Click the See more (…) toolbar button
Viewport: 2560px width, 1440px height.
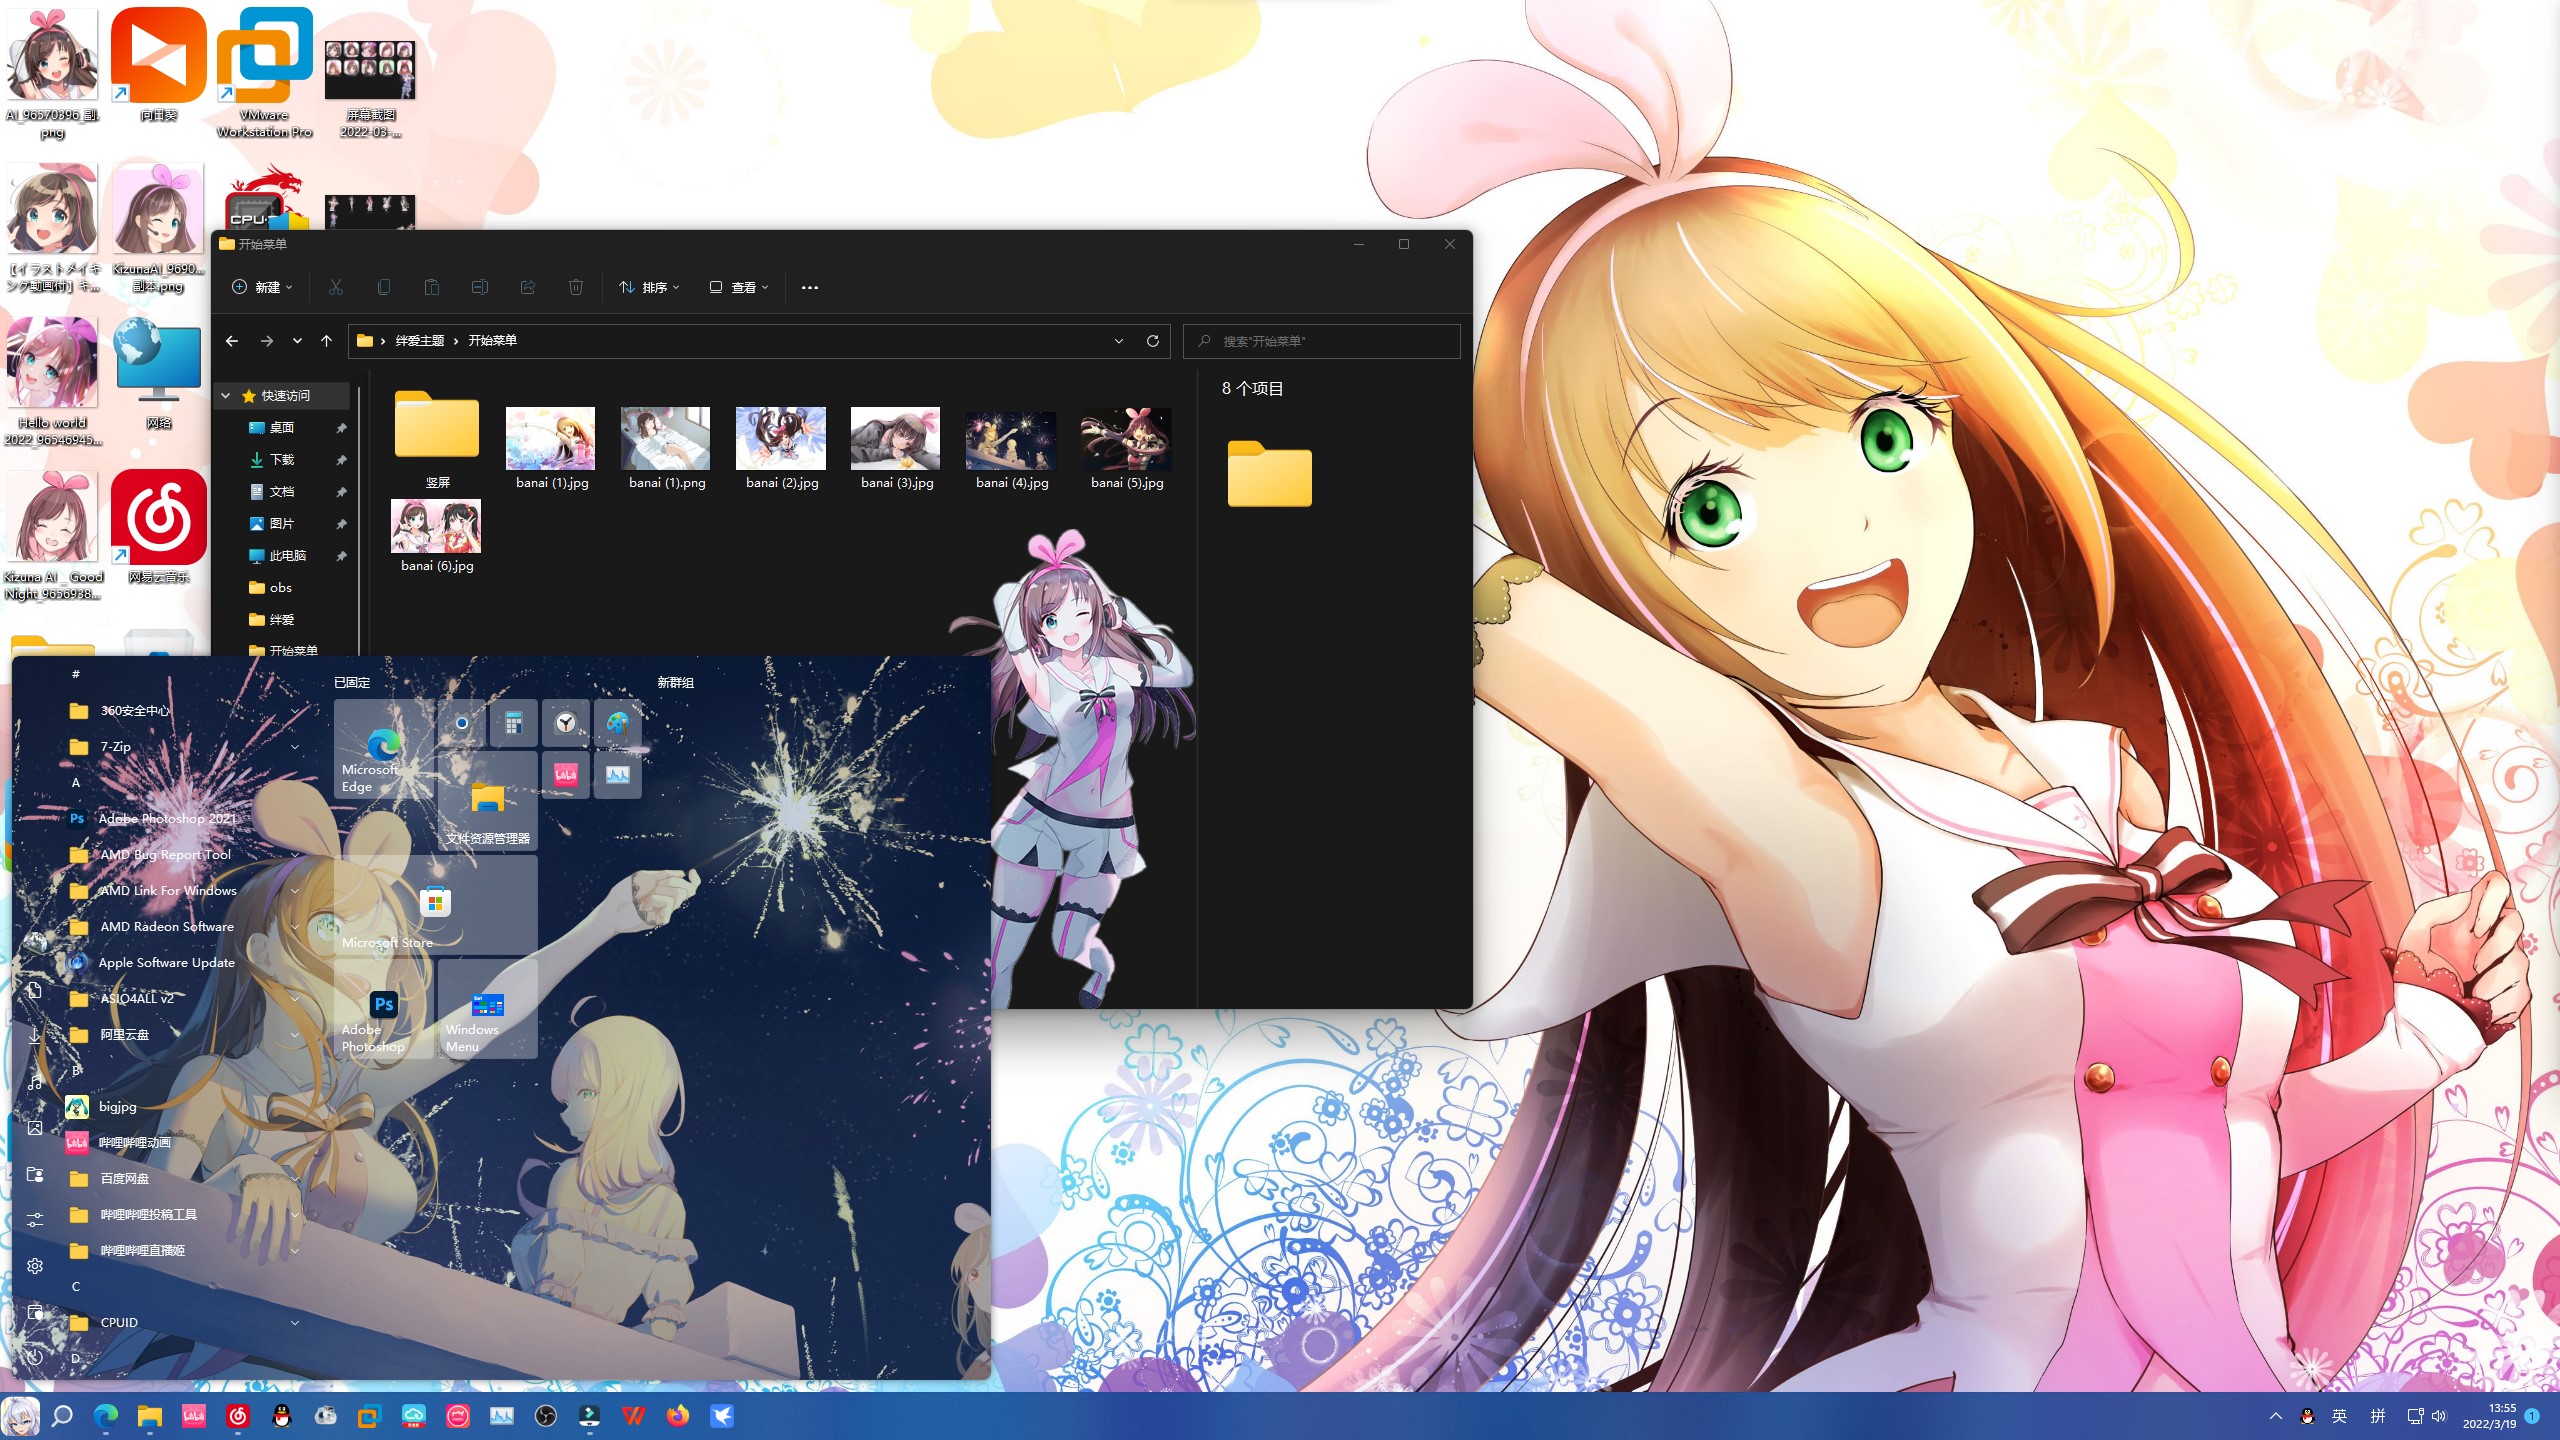(810, 288)
